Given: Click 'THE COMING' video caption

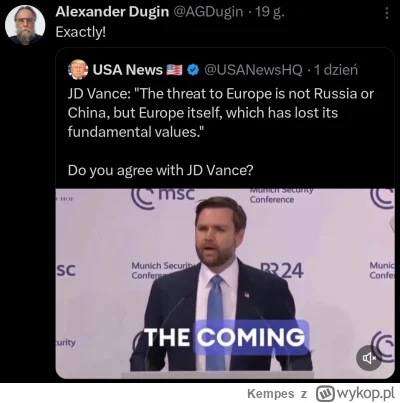Looking at the screenshot, I should coord(225,337).
